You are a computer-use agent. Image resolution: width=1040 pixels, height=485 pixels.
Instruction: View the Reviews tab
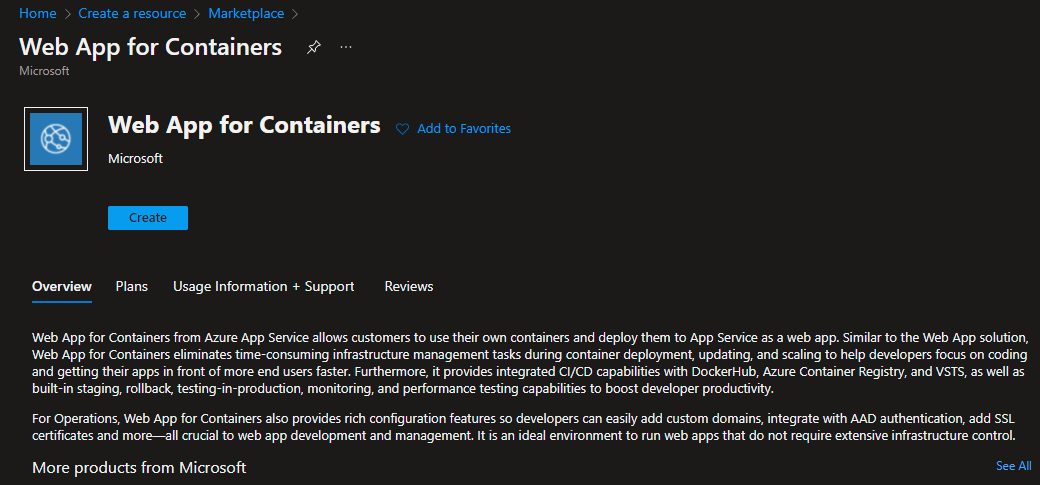409,286
